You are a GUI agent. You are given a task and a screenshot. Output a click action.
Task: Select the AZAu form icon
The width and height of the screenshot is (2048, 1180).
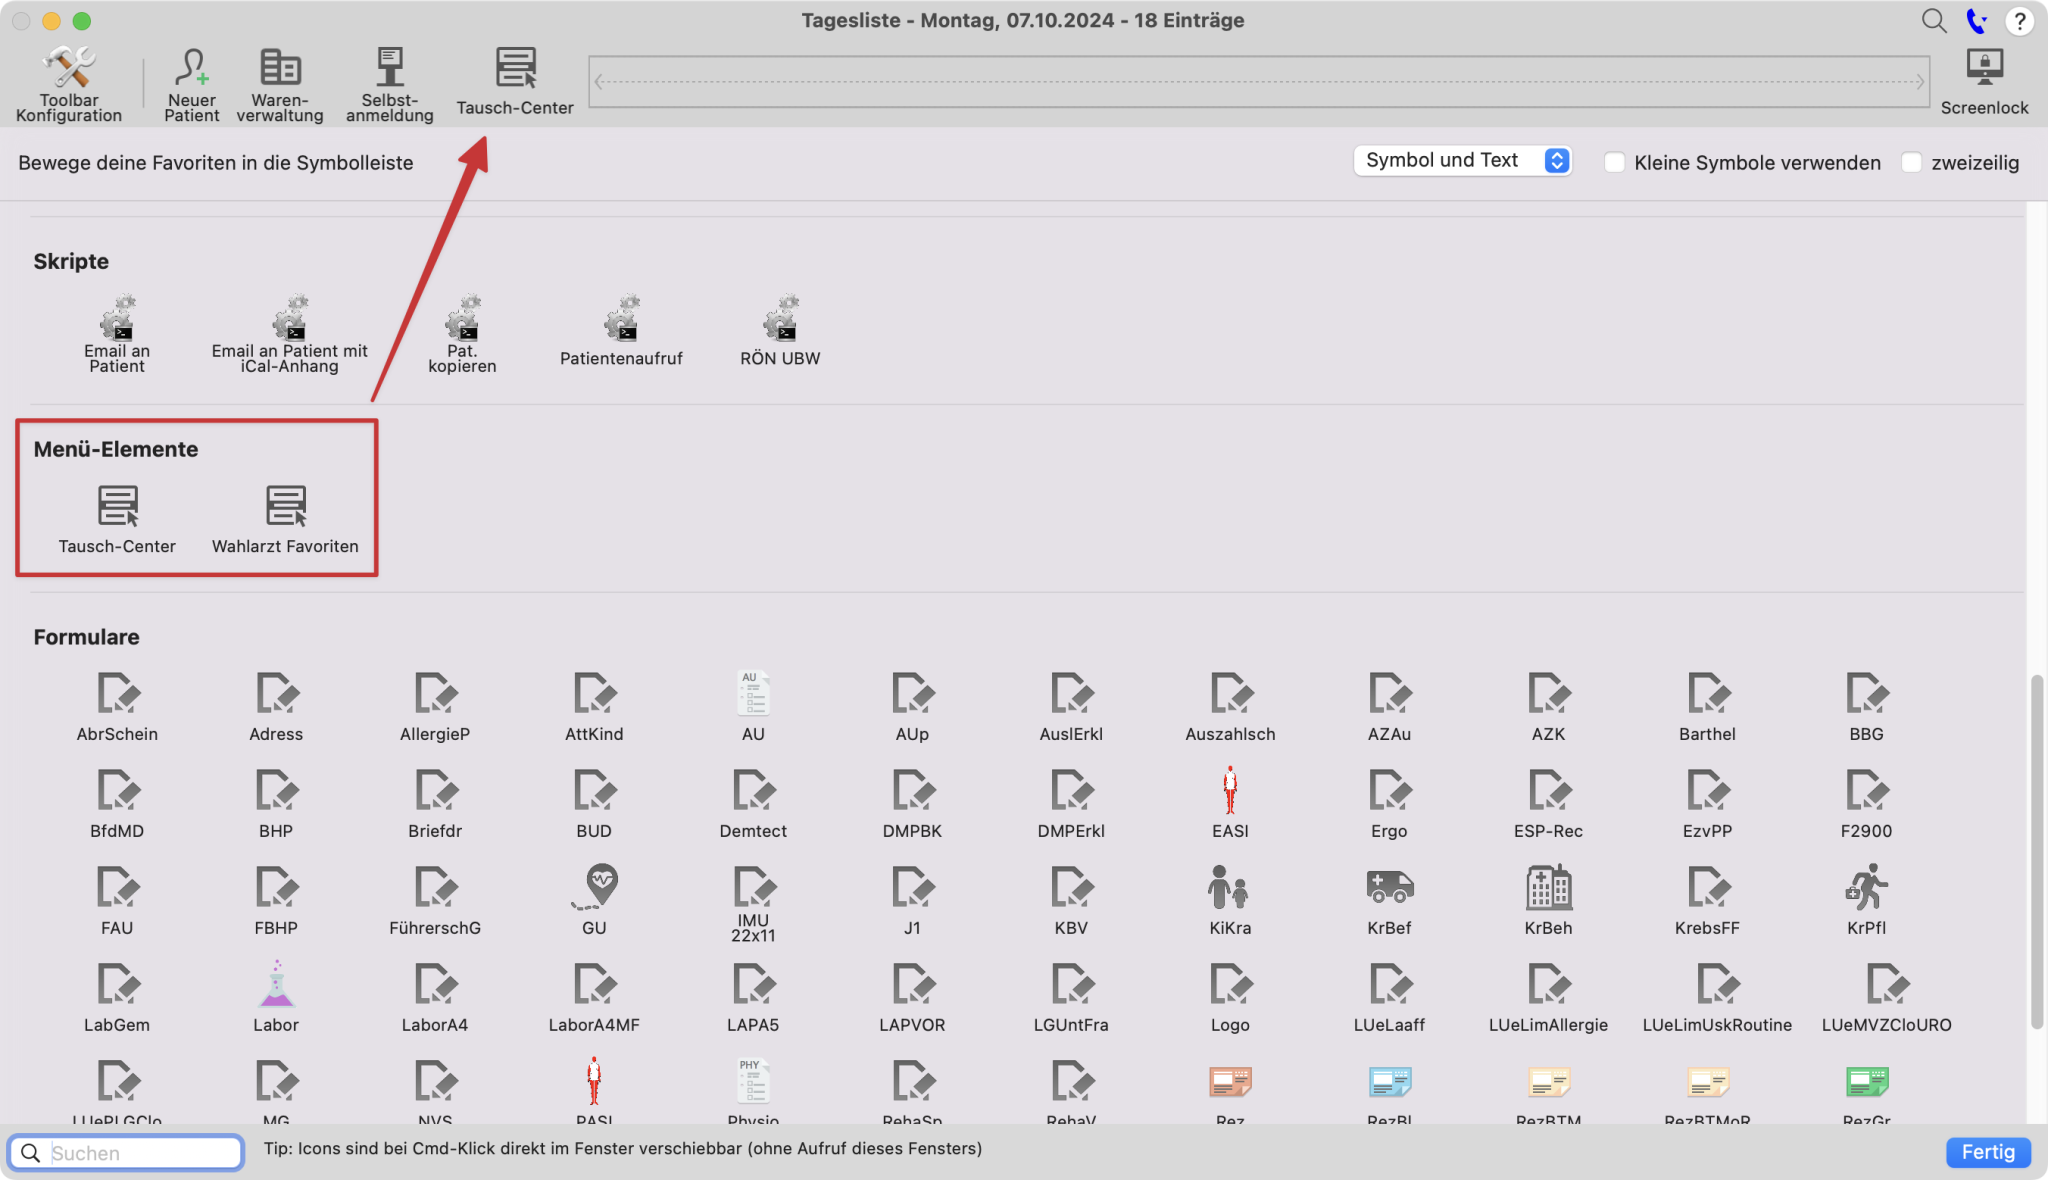pyautogui.click(x=1389, y=706)
